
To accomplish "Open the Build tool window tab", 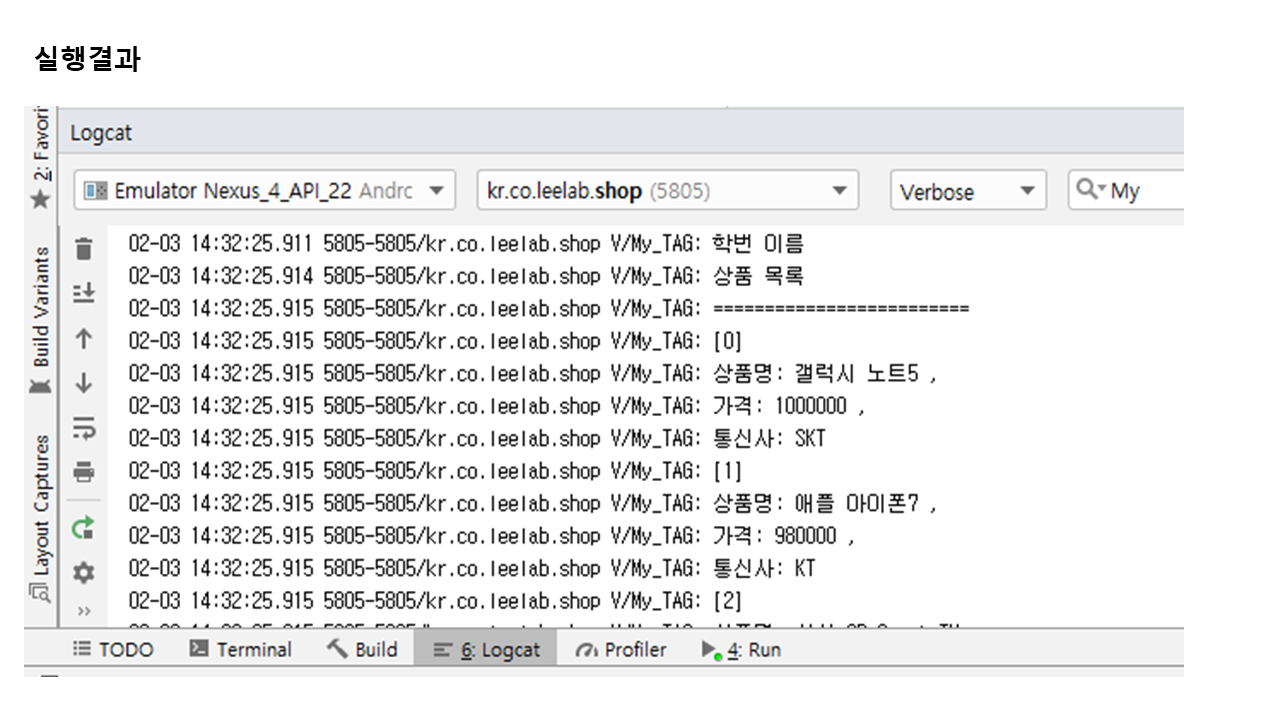I will pos(363,650).
